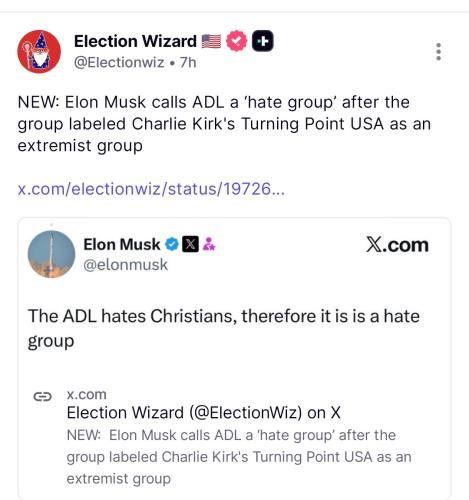Open "Election Wizard (@ElectionWiz) on X" title
The image size is (469, 500).
[204, 413]
